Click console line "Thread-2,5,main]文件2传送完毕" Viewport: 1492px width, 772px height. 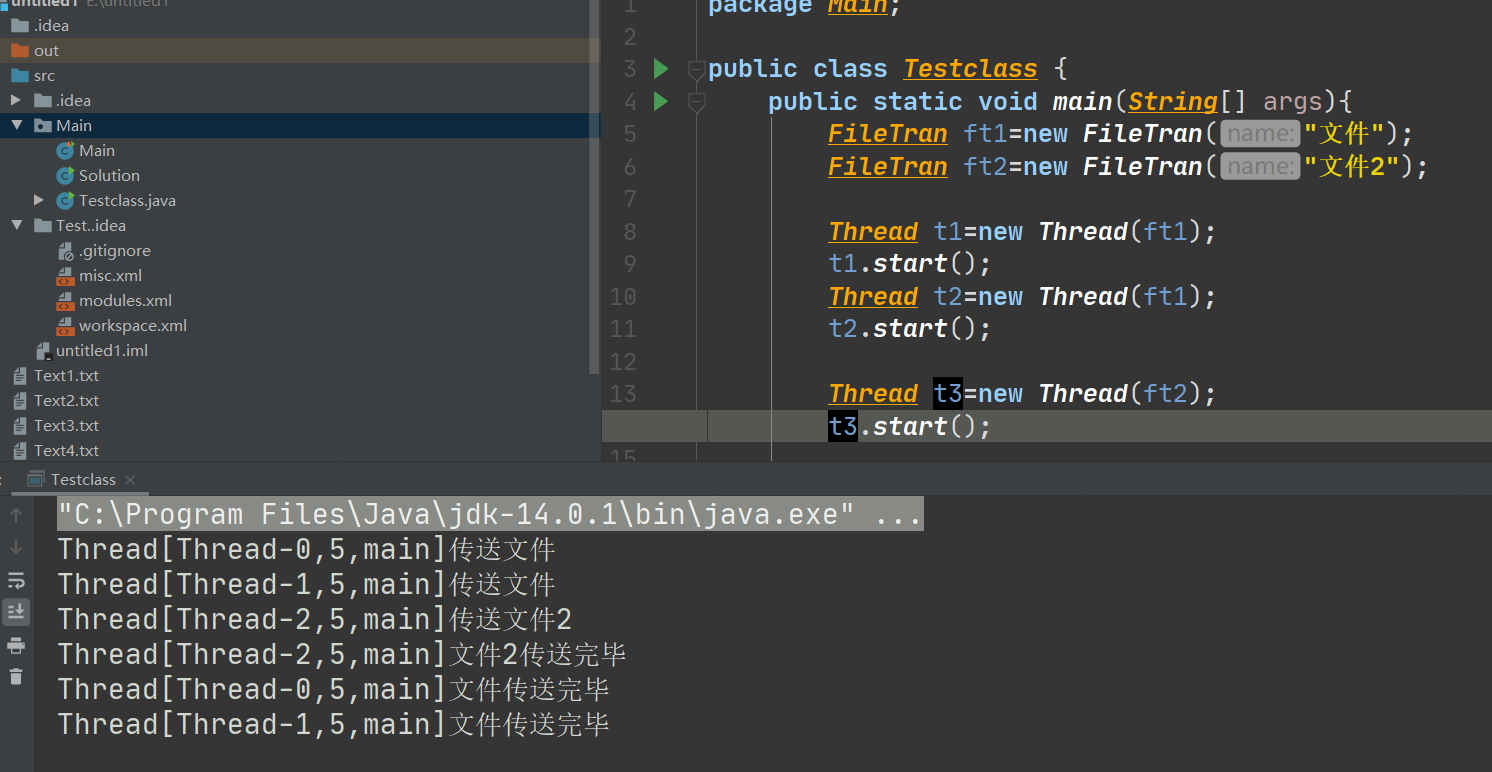point(342,654)
